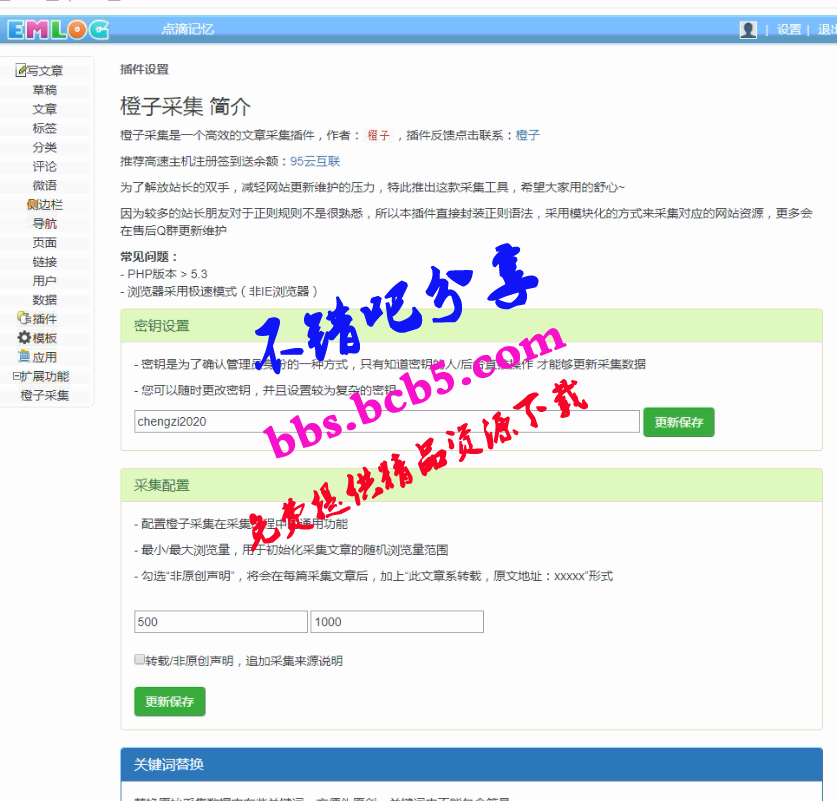Enable the 转载/非原创声明 checkbox
837x801 pixels.
pos(139,660)
